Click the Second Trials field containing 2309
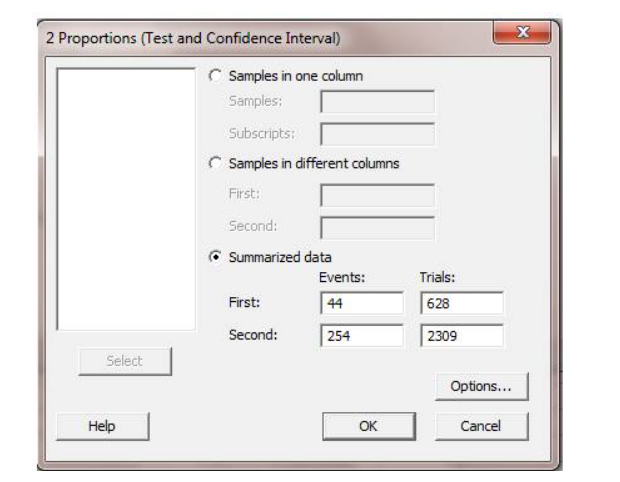The width and height of the screenshot is (620, 482). (x=461, y=336)
